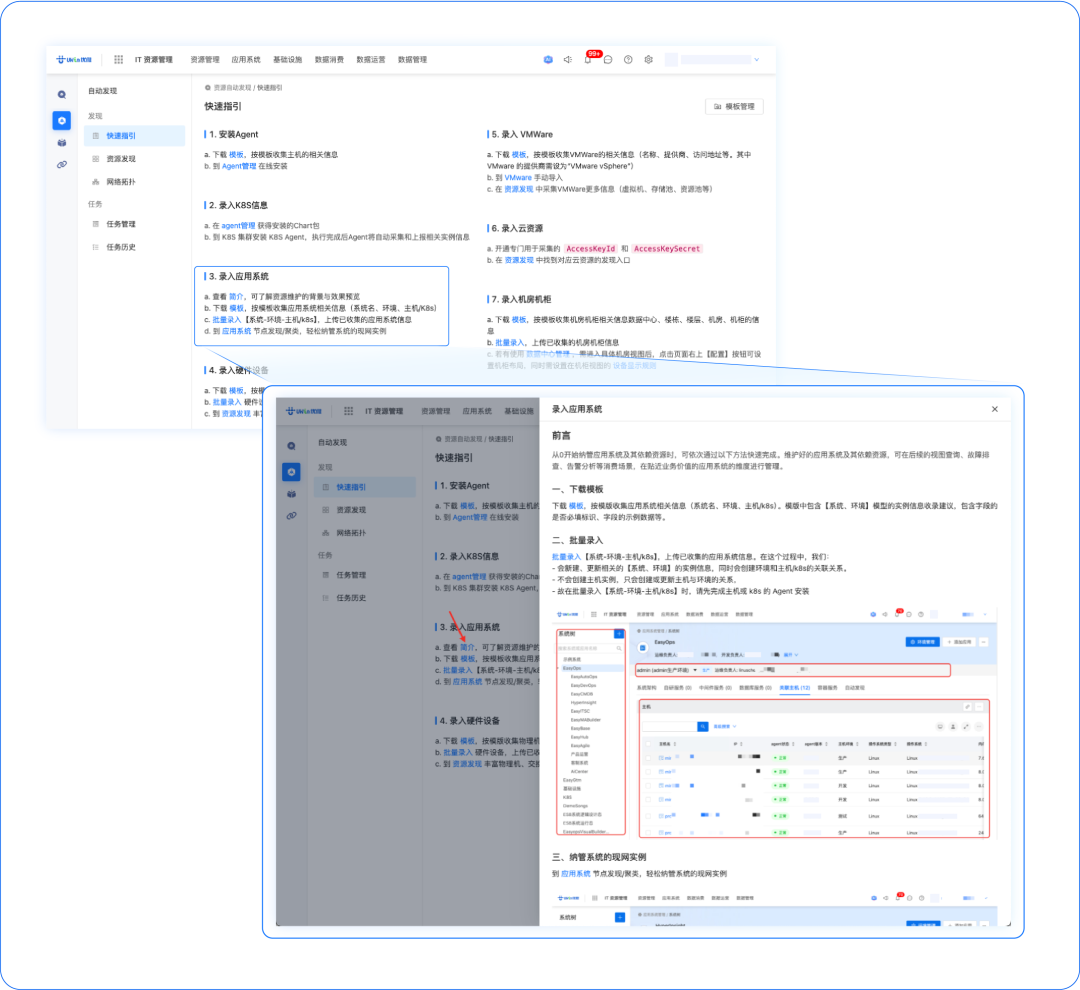The width and height of the screenshot is (1080, 990).
Task: Click the search icon in upper left rail
Action: coord(62,95)
